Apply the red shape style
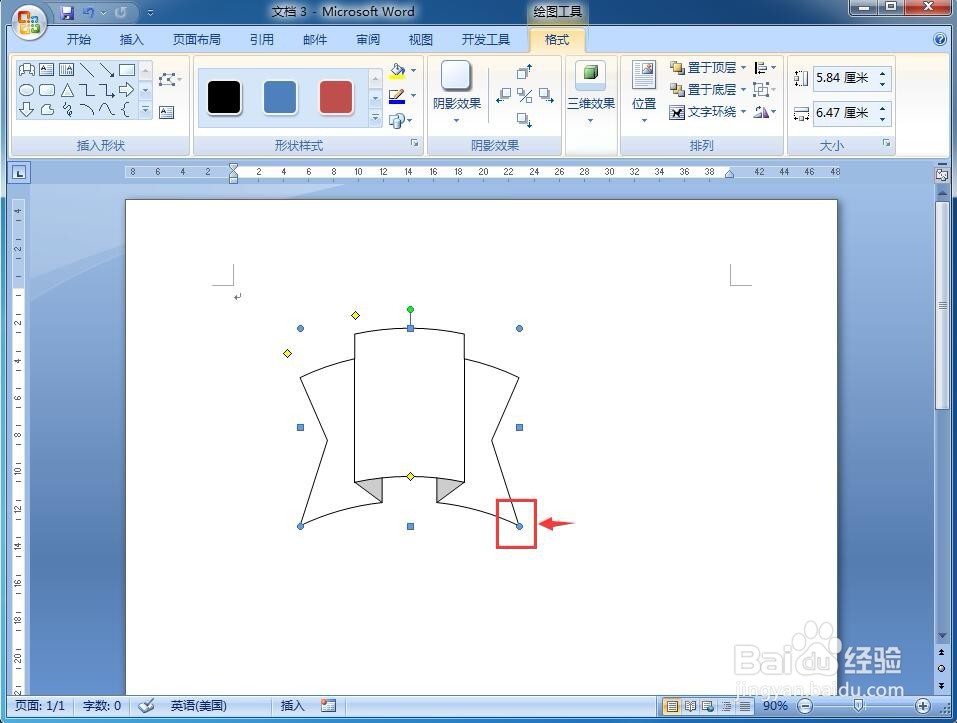Image resolution: width=957 pixels, height=723 pixels. [x=336, y=97]
